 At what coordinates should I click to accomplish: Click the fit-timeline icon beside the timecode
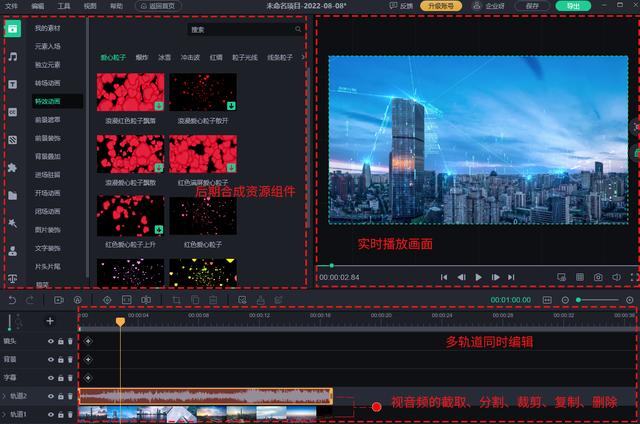pyautogui.click(x=547, y=300)
